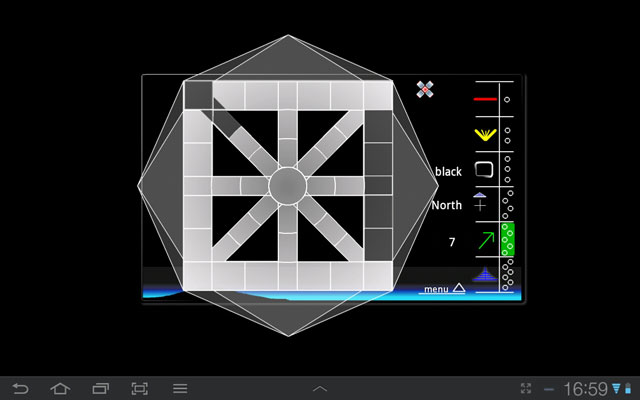Click the 'menu' label
This screenshot has height=400, width=640.
coord(436,289)
